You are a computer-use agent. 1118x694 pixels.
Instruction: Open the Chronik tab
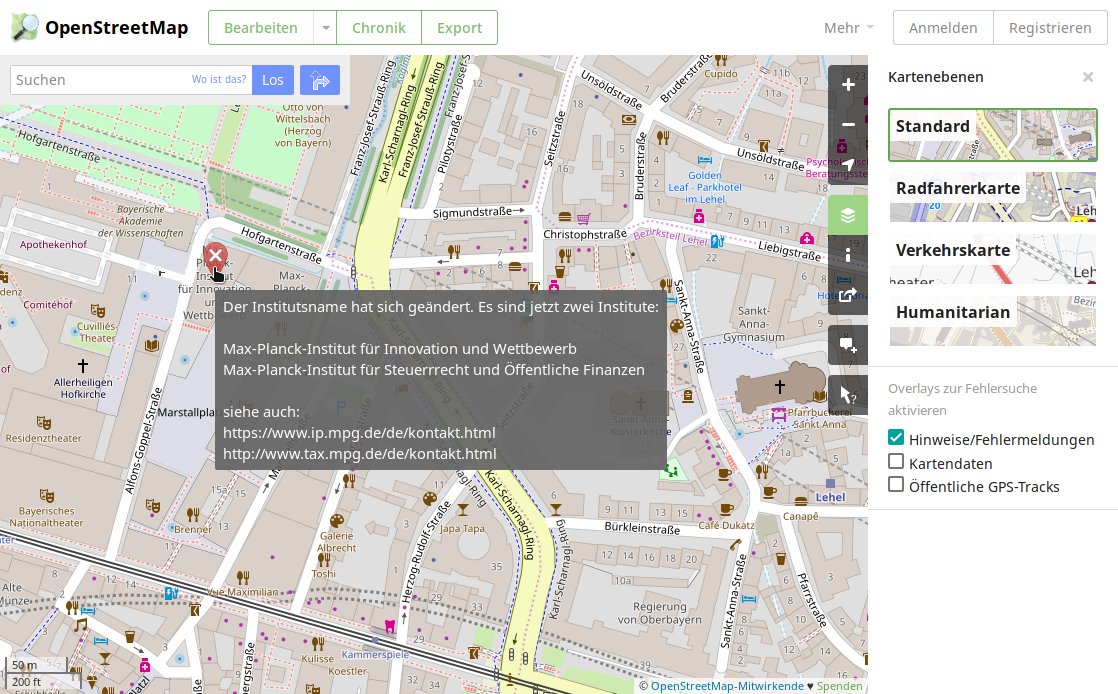click(x=379, y=28)
